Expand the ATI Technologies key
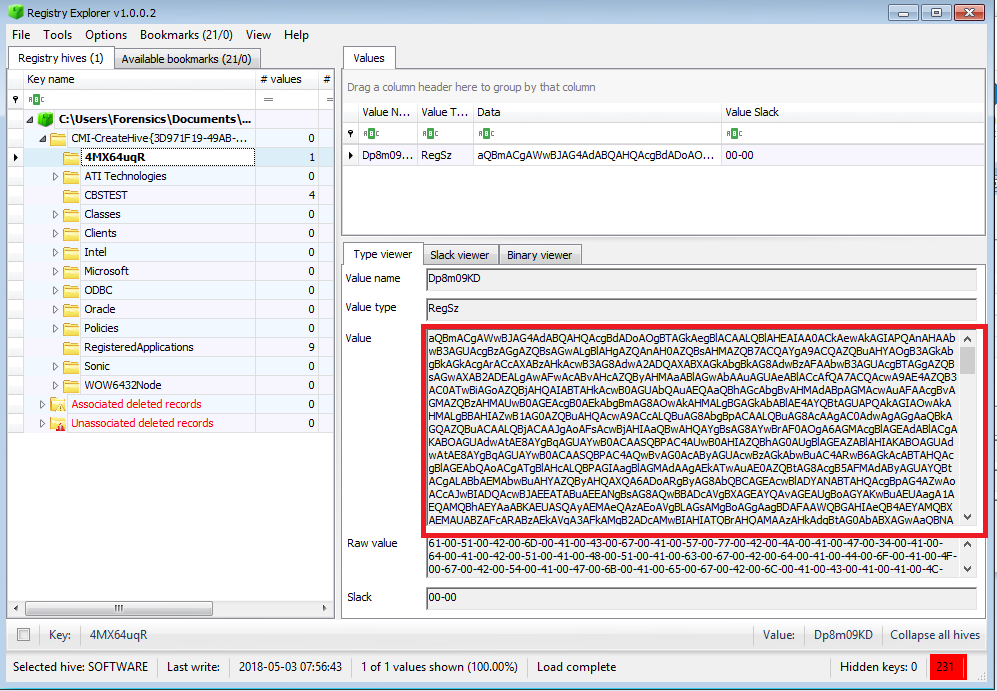 (x=57, y=175)
